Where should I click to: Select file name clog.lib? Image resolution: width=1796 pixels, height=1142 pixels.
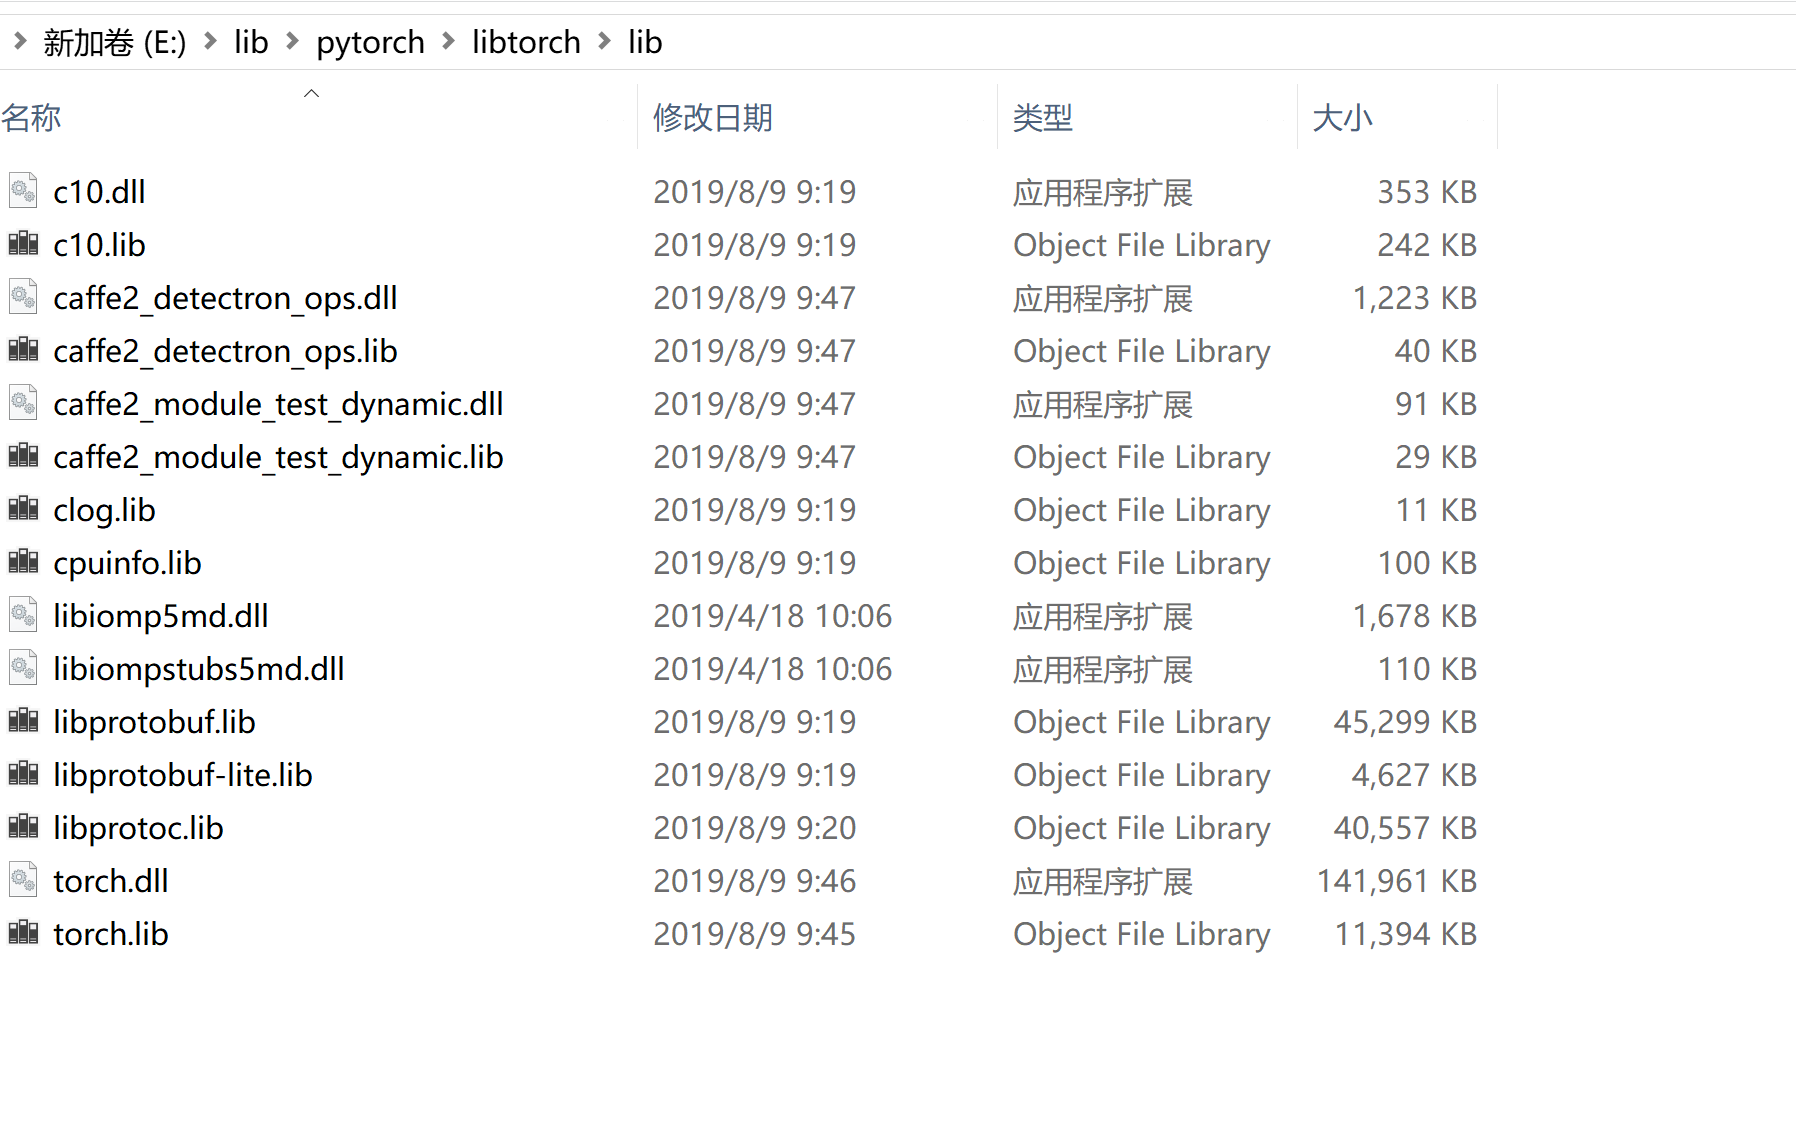(x=104, y=510)
